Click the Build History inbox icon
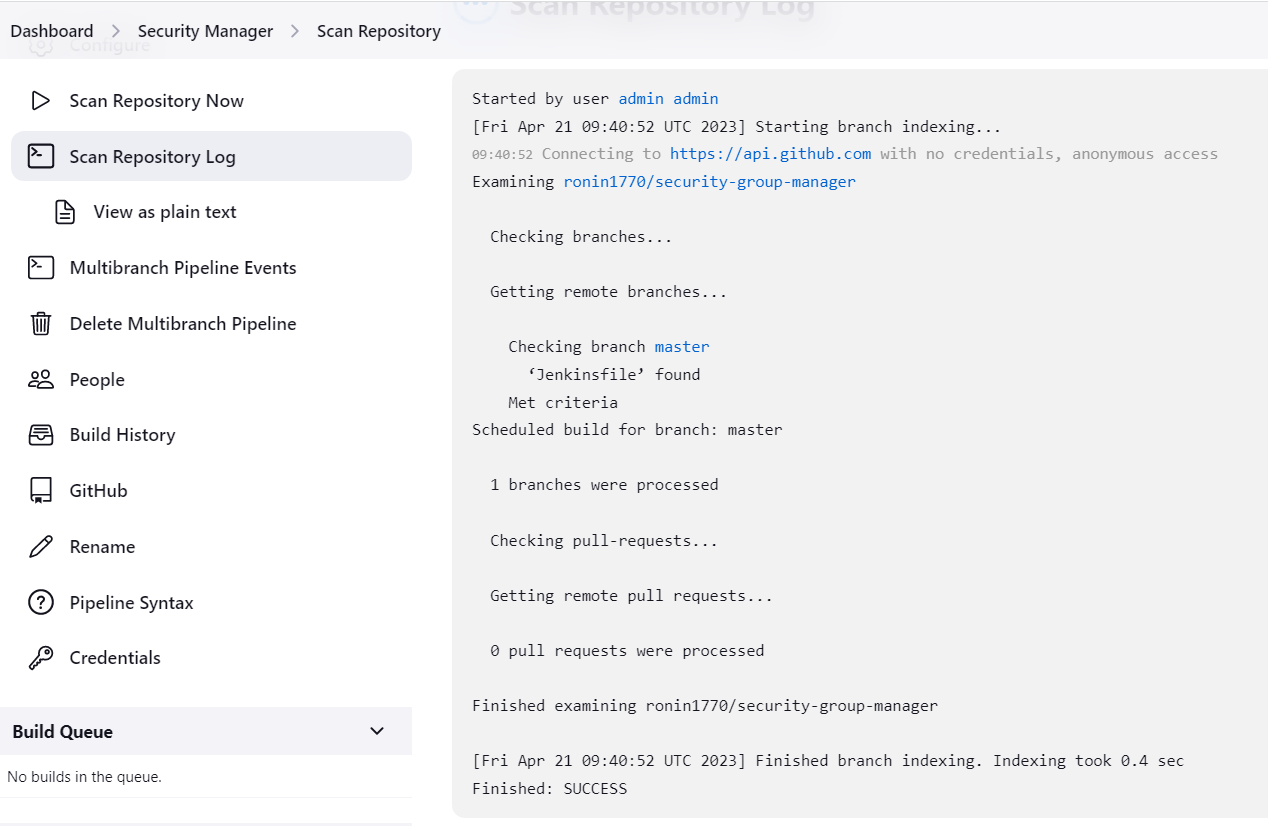The height and width of the screenshot is (826, 1268). [40, 435]
